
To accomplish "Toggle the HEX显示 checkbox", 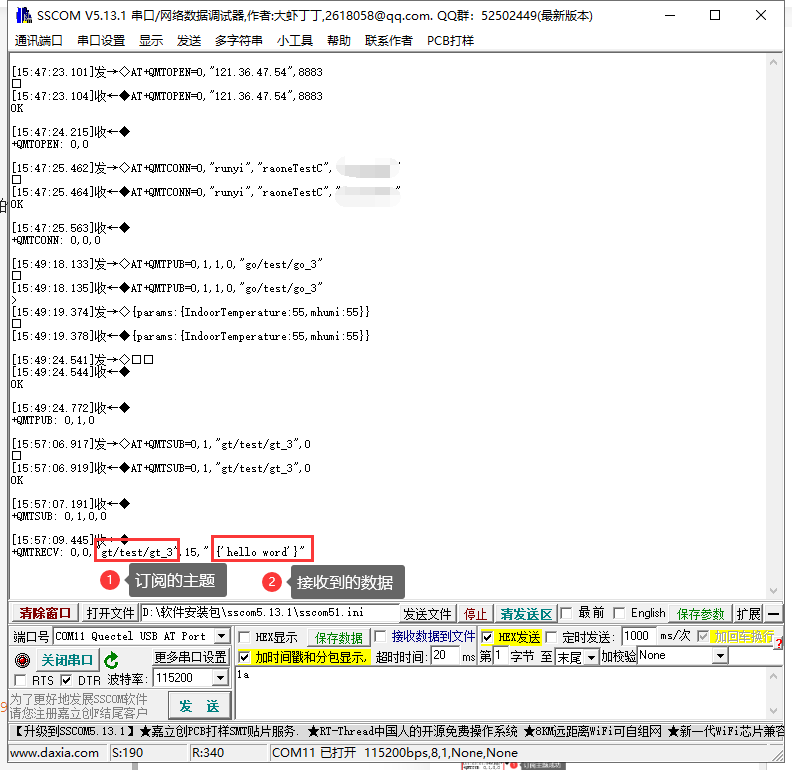I will tap(244, 637).
